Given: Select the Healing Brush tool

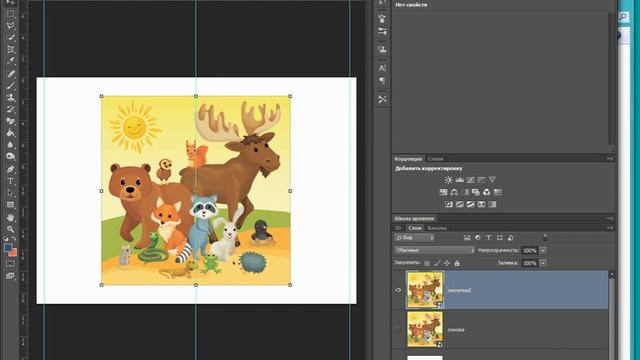Looking at the screenshot, I should [x=10, y=74].
